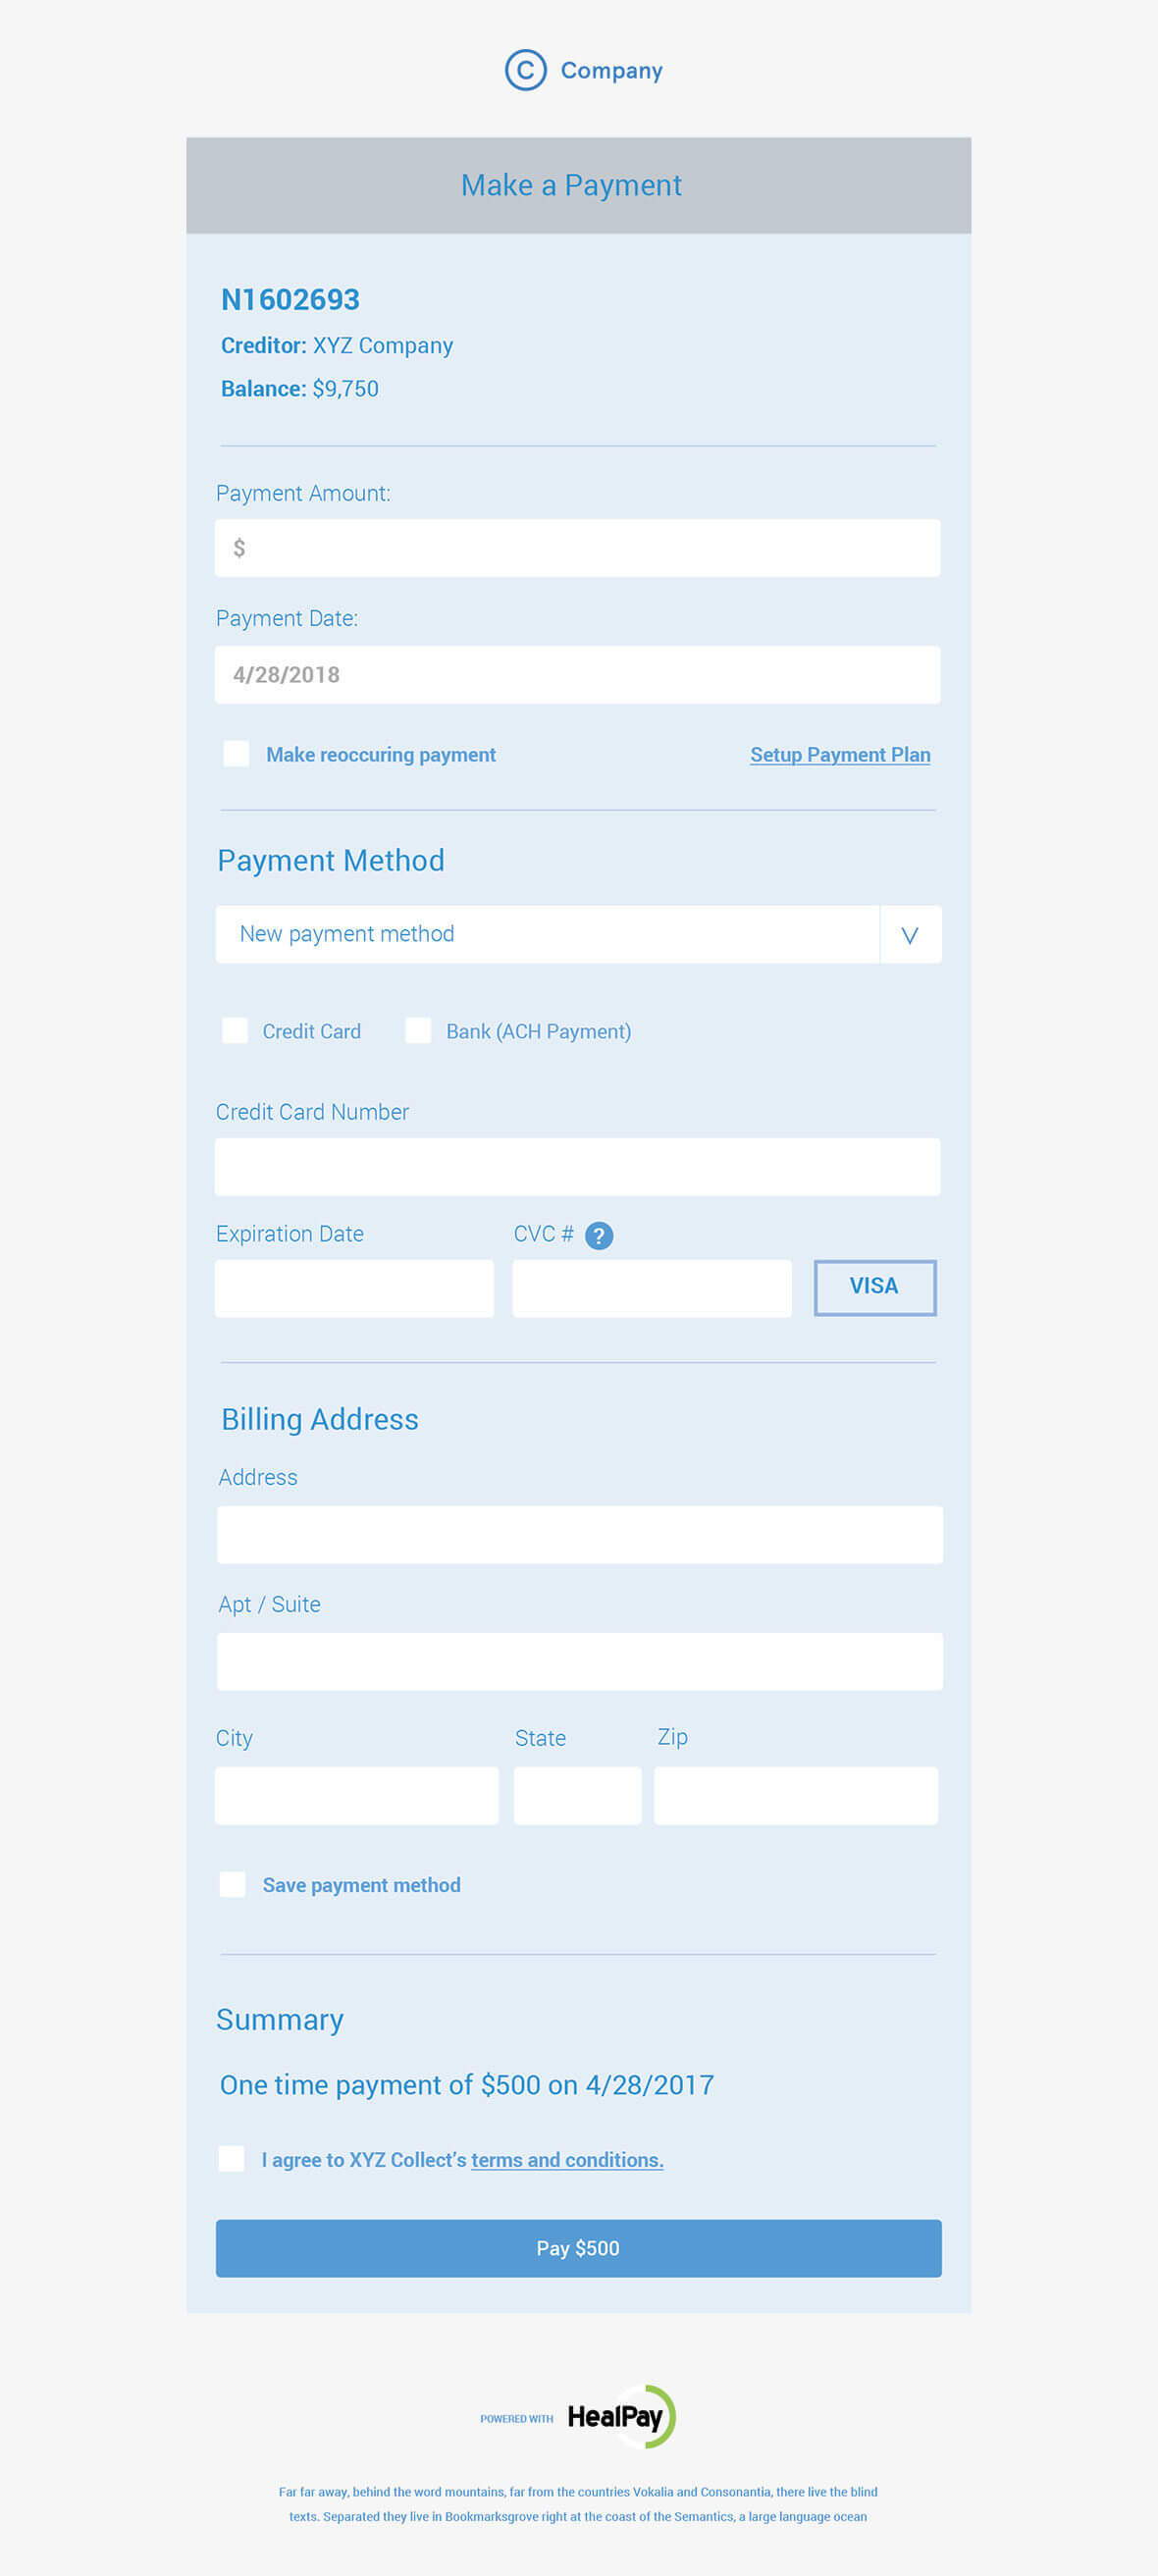Click the Credit Card Number field
The image size is (1158, 2576).
point(577,1166)
